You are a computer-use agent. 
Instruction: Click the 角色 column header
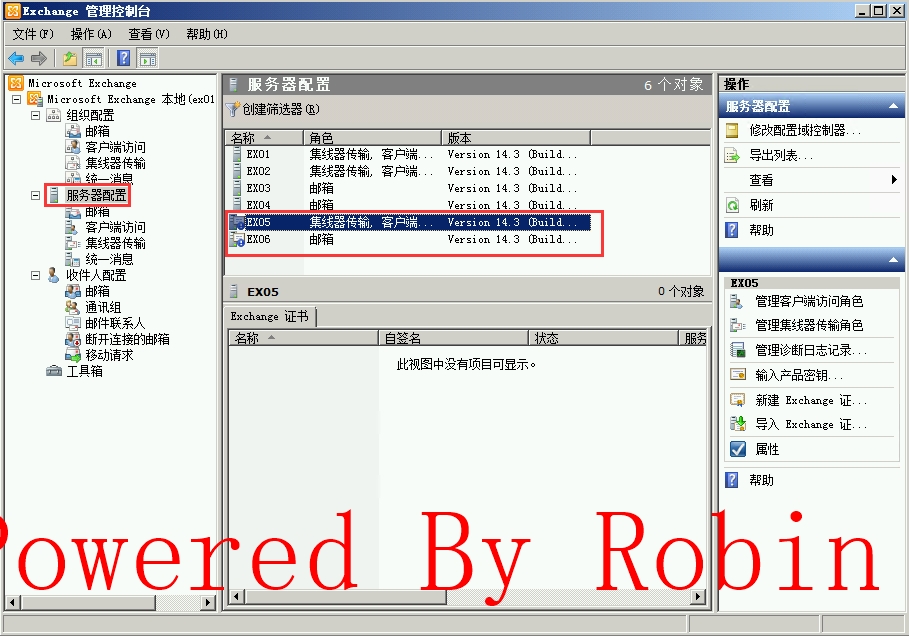373,138
